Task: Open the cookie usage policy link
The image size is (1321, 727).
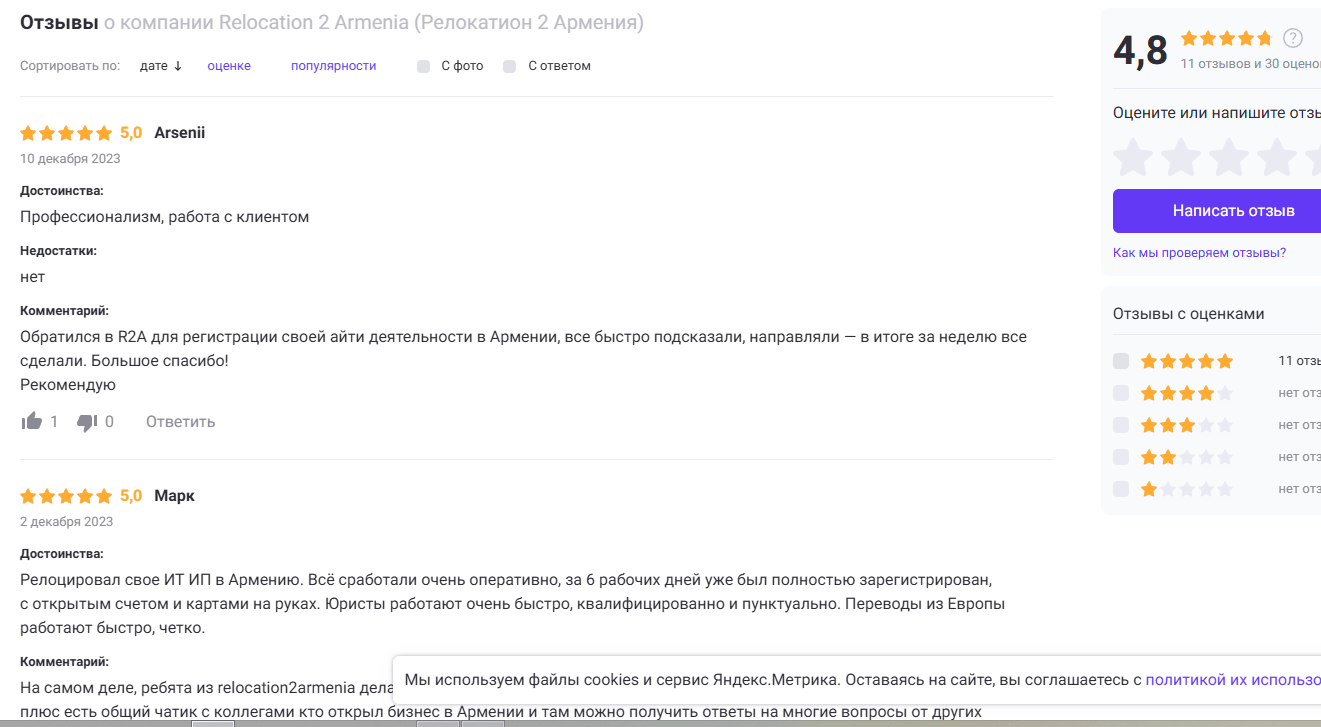Action: (x=1232, y=680)
